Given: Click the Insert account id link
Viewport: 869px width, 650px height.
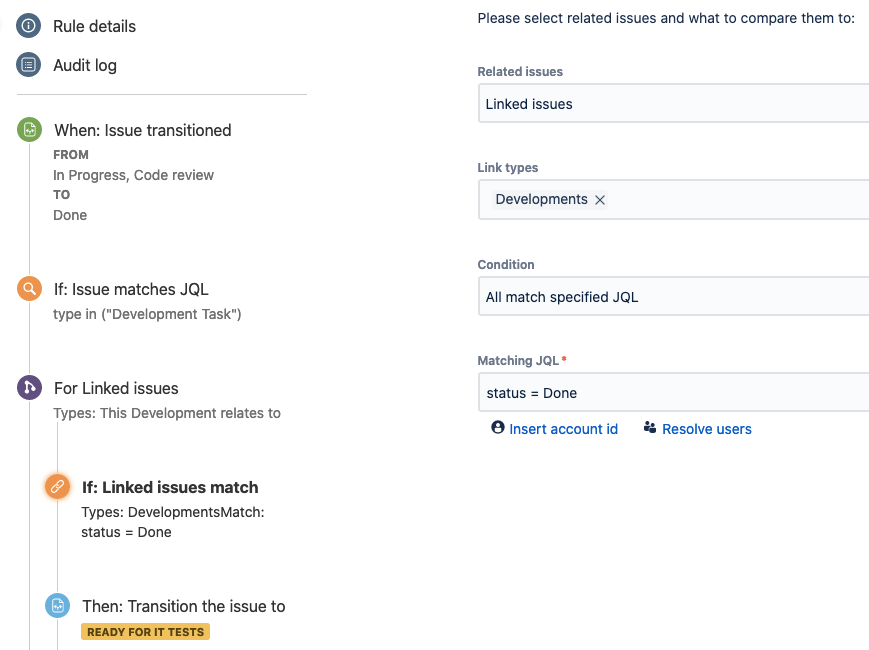Looking at the screenshot, I should tap(563, 429).
